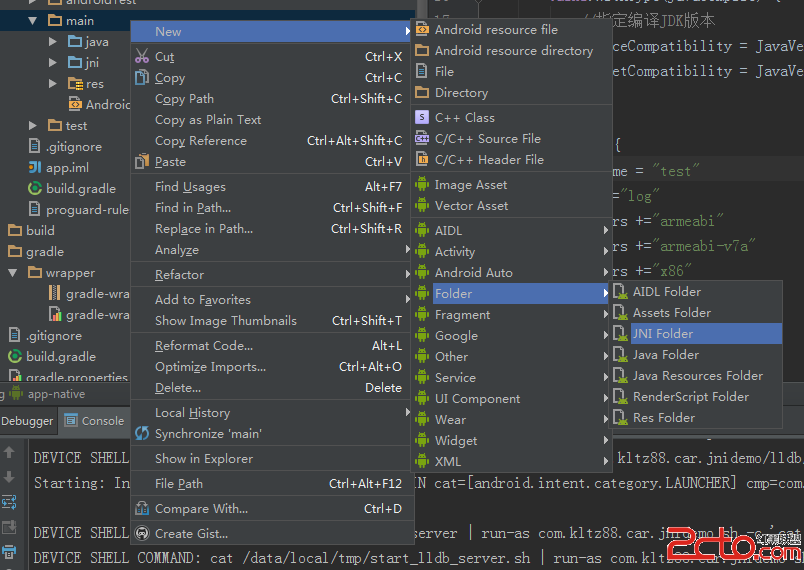The image size is (804, 570).
Task: Select the gradle folder in project tree
Action: (x=36, y=252)
